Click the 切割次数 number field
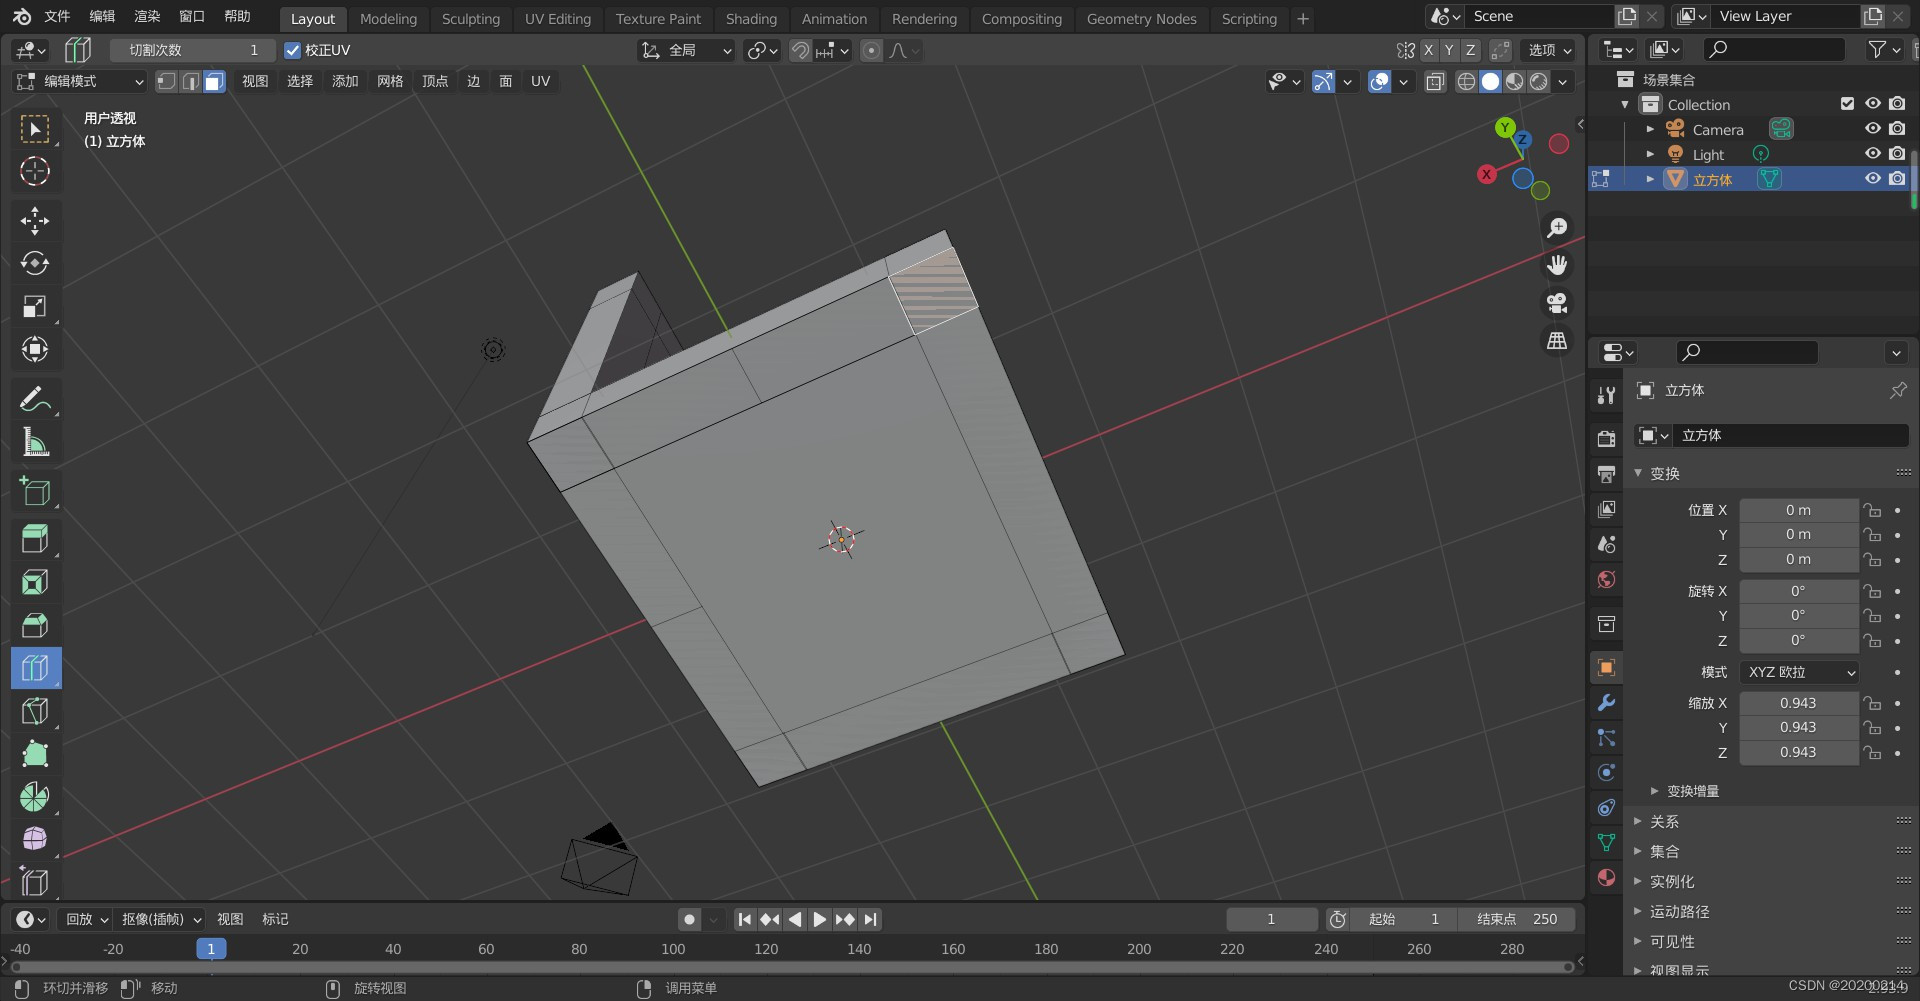The image size is (1920, 1001). coord(191,50)
